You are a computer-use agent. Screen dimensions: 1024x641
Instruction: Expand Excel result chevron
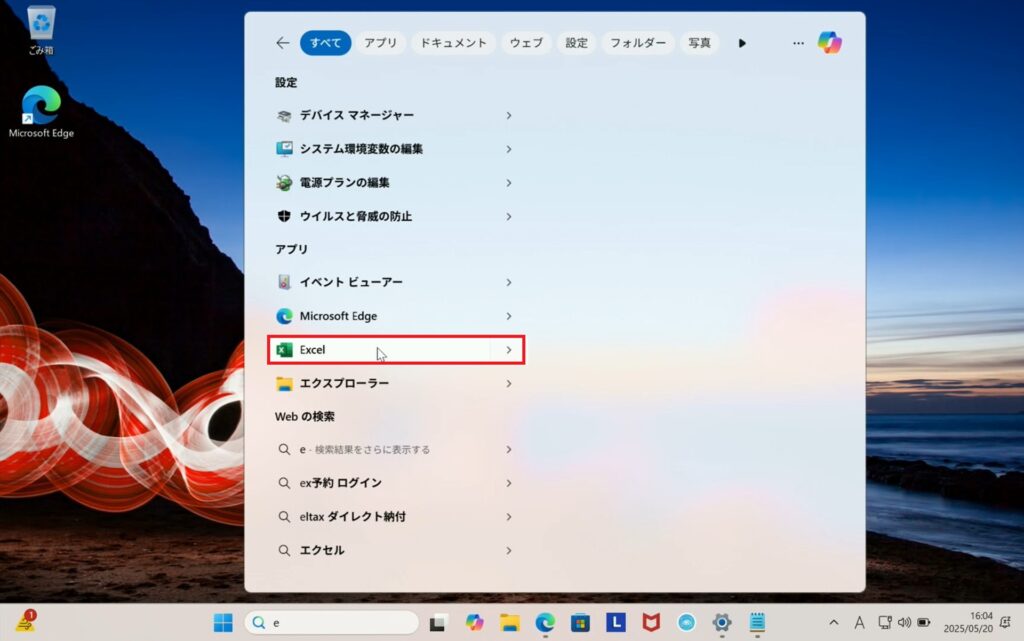[x=508, y=350]
